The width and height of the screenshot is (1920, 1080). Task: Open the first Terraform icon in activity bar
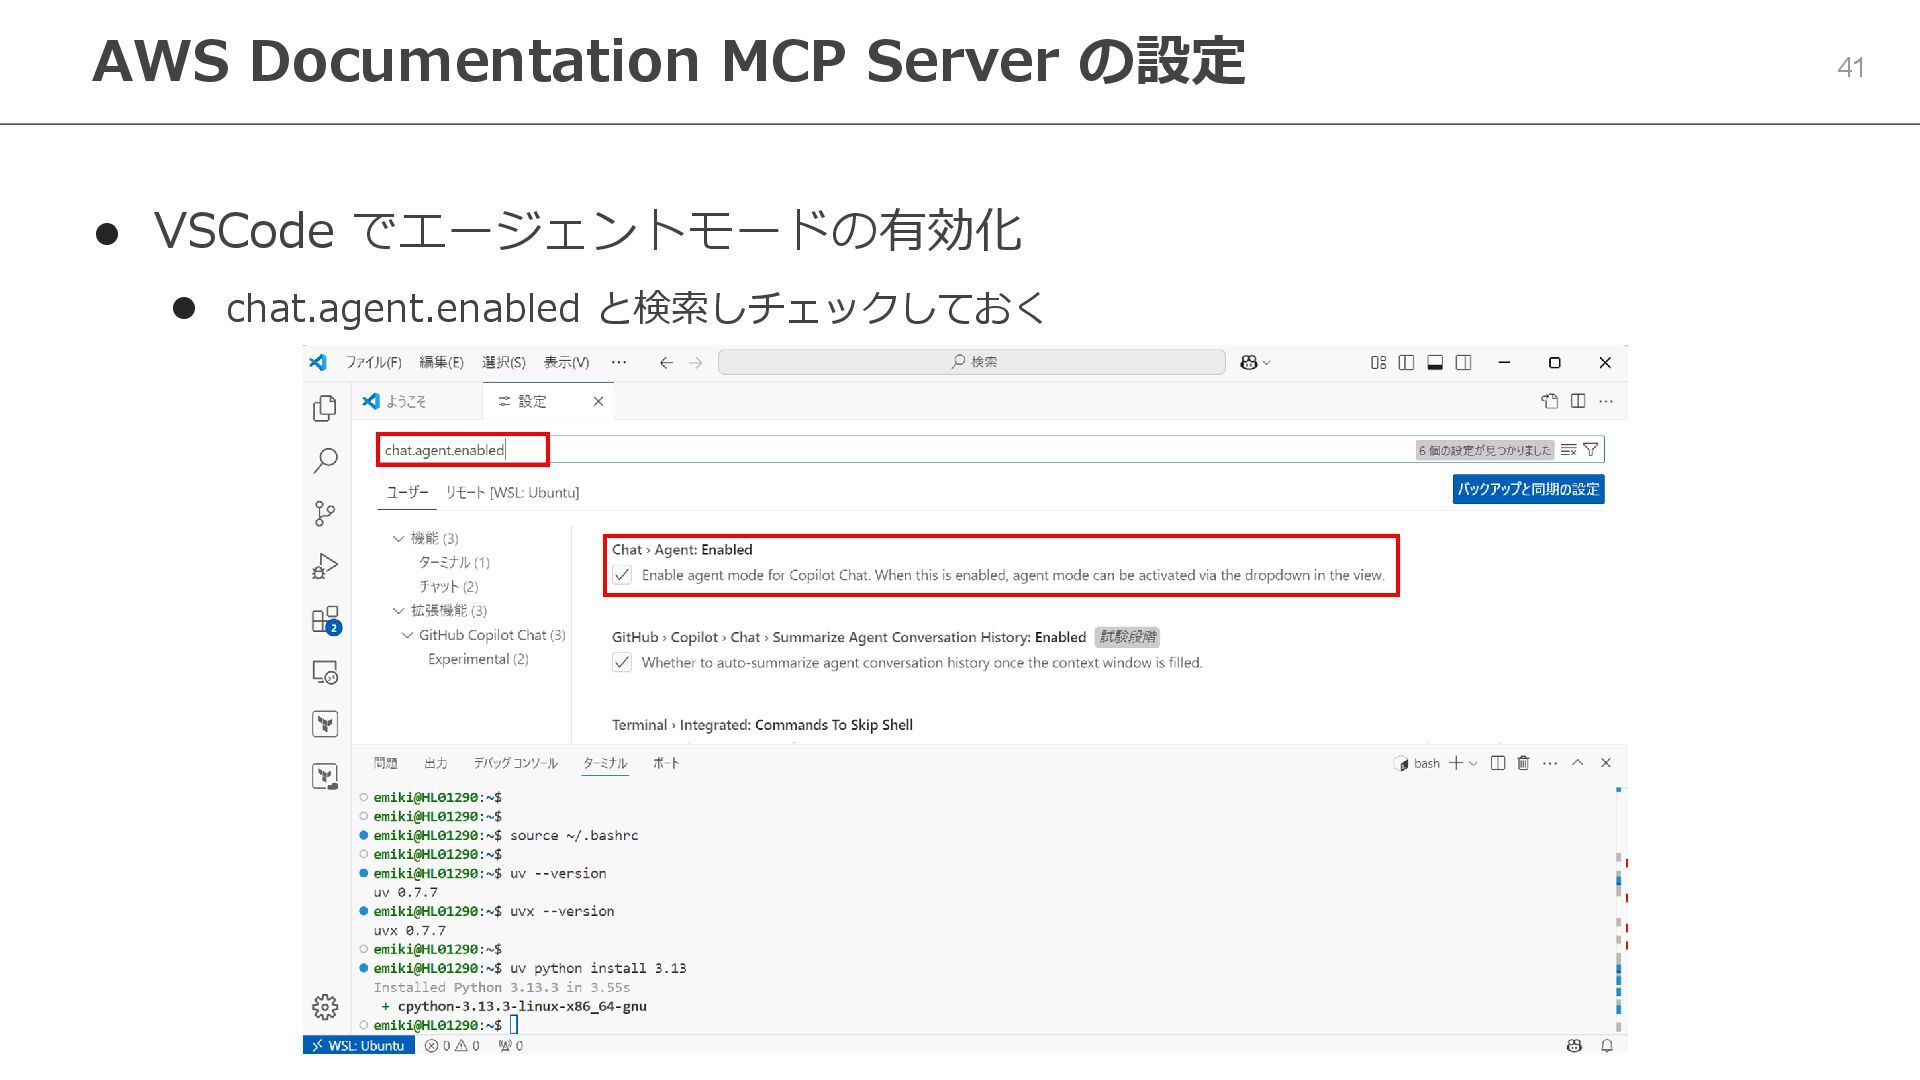click(x=325, y=724)
